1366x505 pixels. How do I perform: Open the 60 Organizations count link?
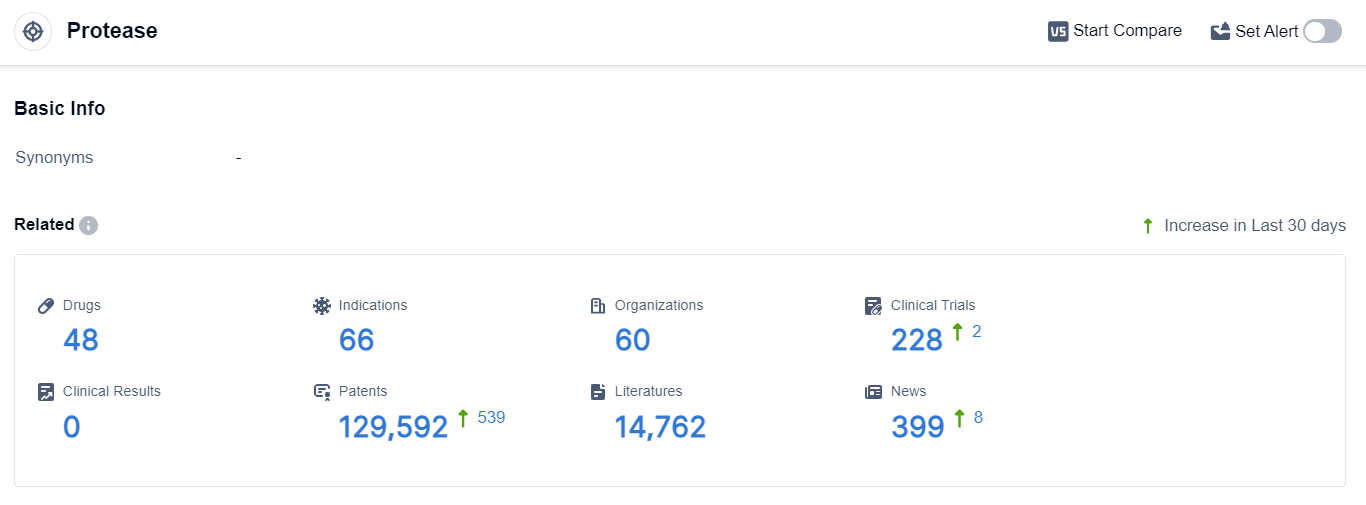[x=633, y=341]
